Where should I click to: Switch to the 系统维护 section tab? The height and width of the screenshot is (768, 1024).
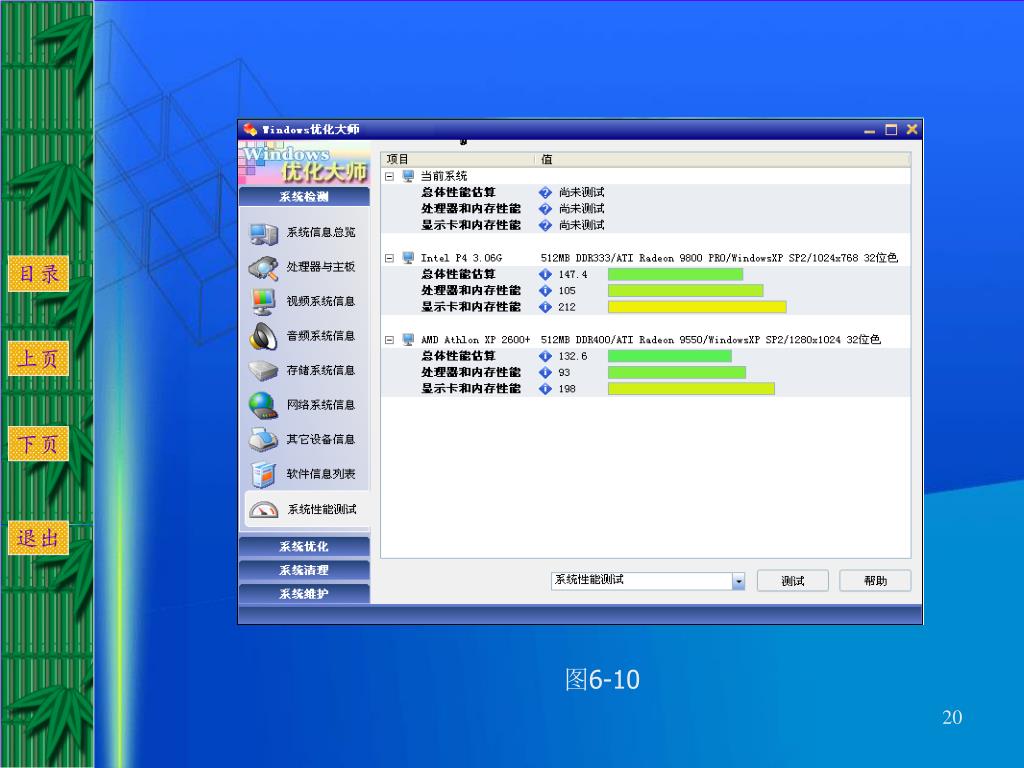click(x=304, y=594)
